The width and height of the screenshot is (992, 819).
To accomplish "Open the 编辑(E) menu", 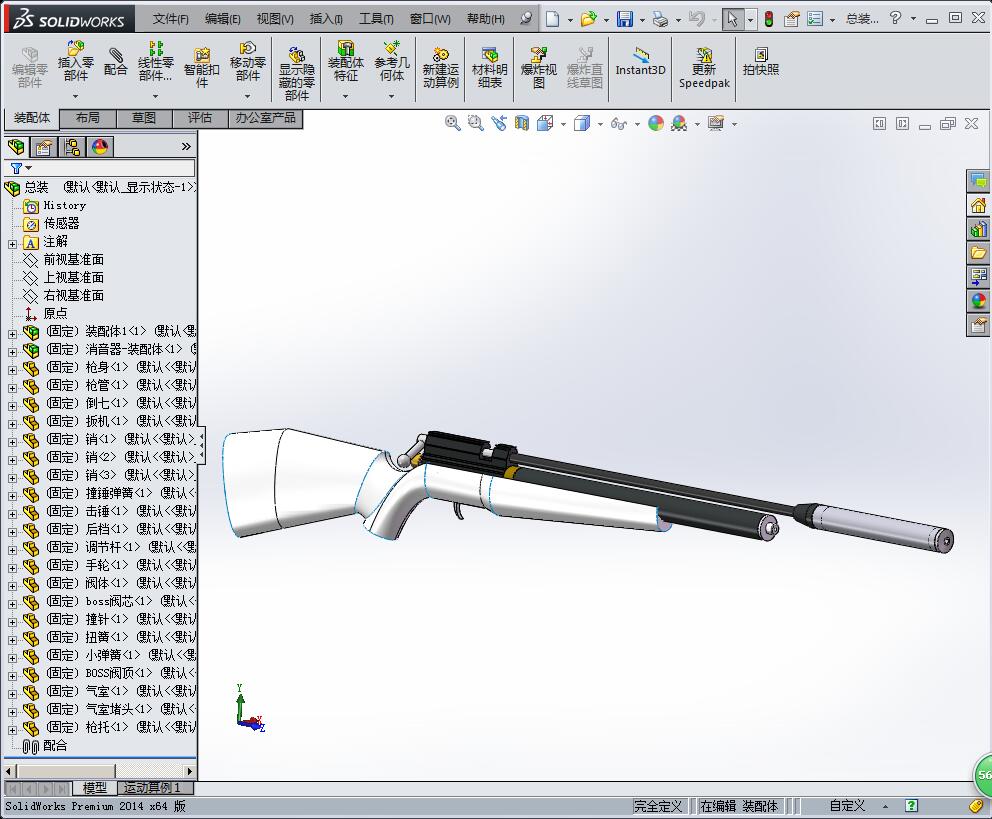I will [222, 19].
